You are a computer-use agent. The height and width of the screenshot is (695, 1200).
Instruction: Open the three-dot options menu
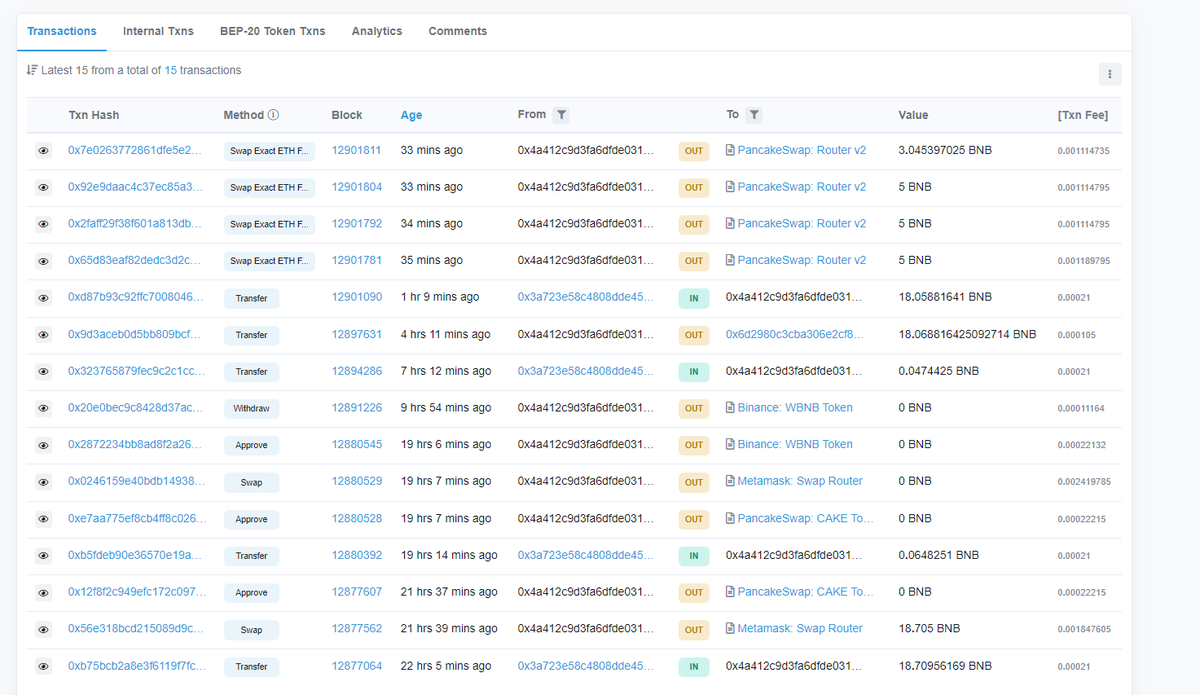click(1109, 74)
